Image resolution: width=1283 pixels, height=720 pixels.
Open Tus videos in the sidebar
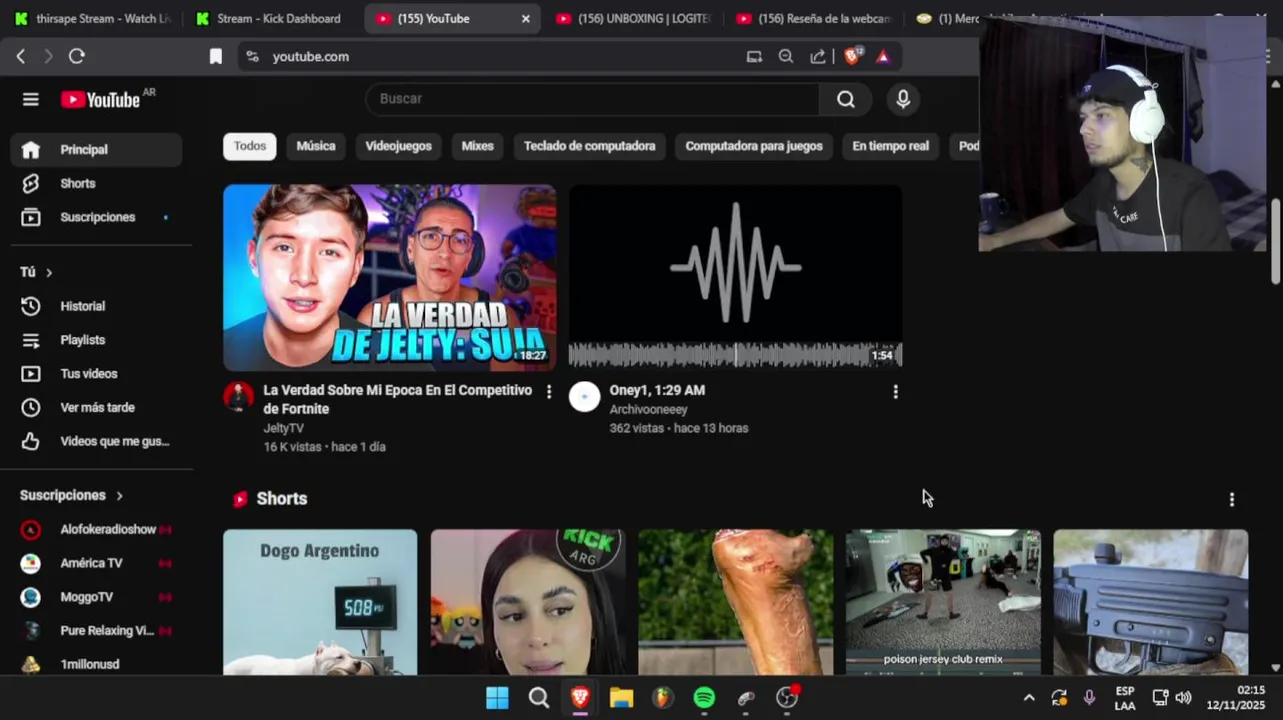[x=96, y=373]
